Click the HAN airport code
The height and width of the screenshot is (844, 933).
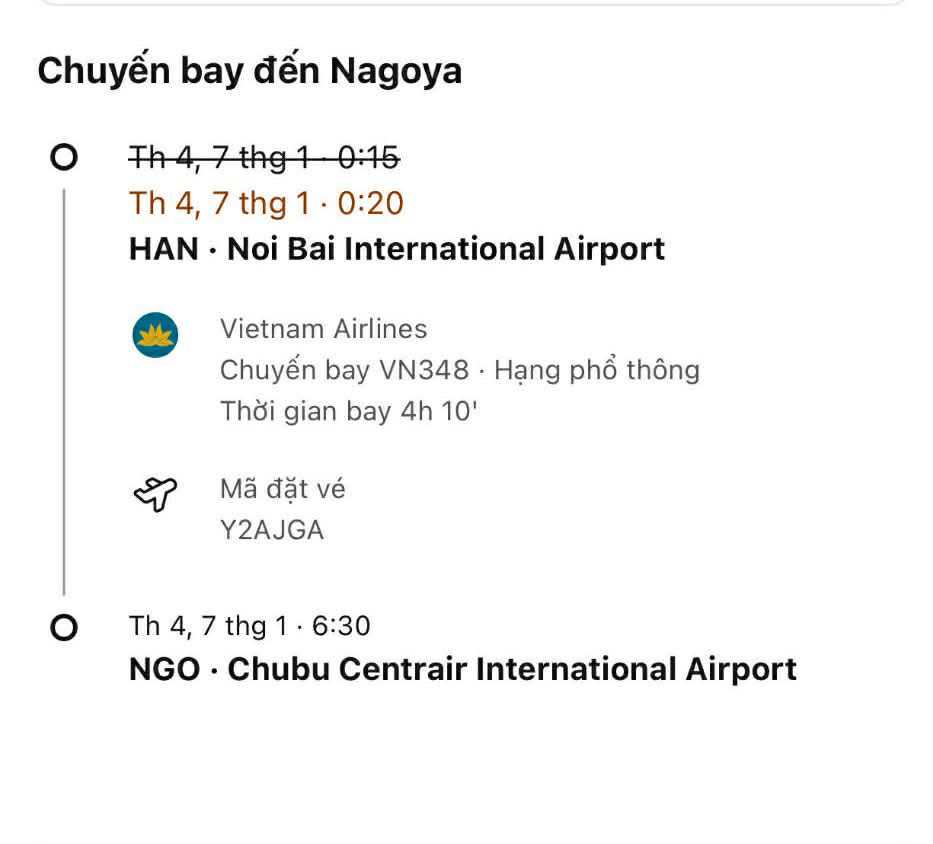(x=163, y=249)
